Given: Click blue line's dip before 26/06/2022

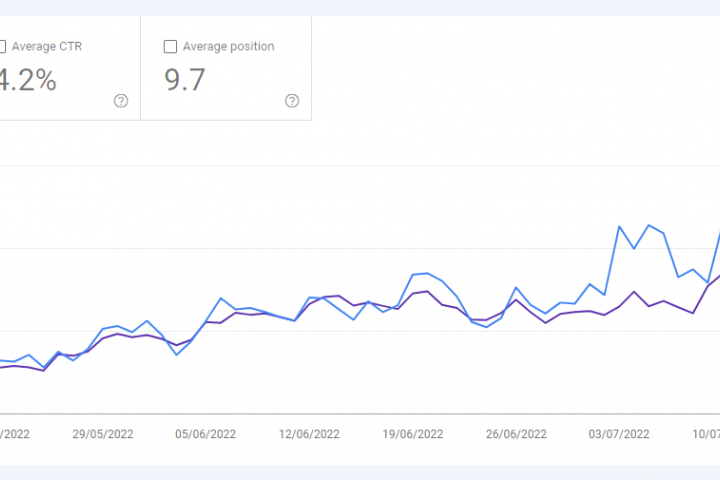Looking at the screenshot, I should coord(487,327).
